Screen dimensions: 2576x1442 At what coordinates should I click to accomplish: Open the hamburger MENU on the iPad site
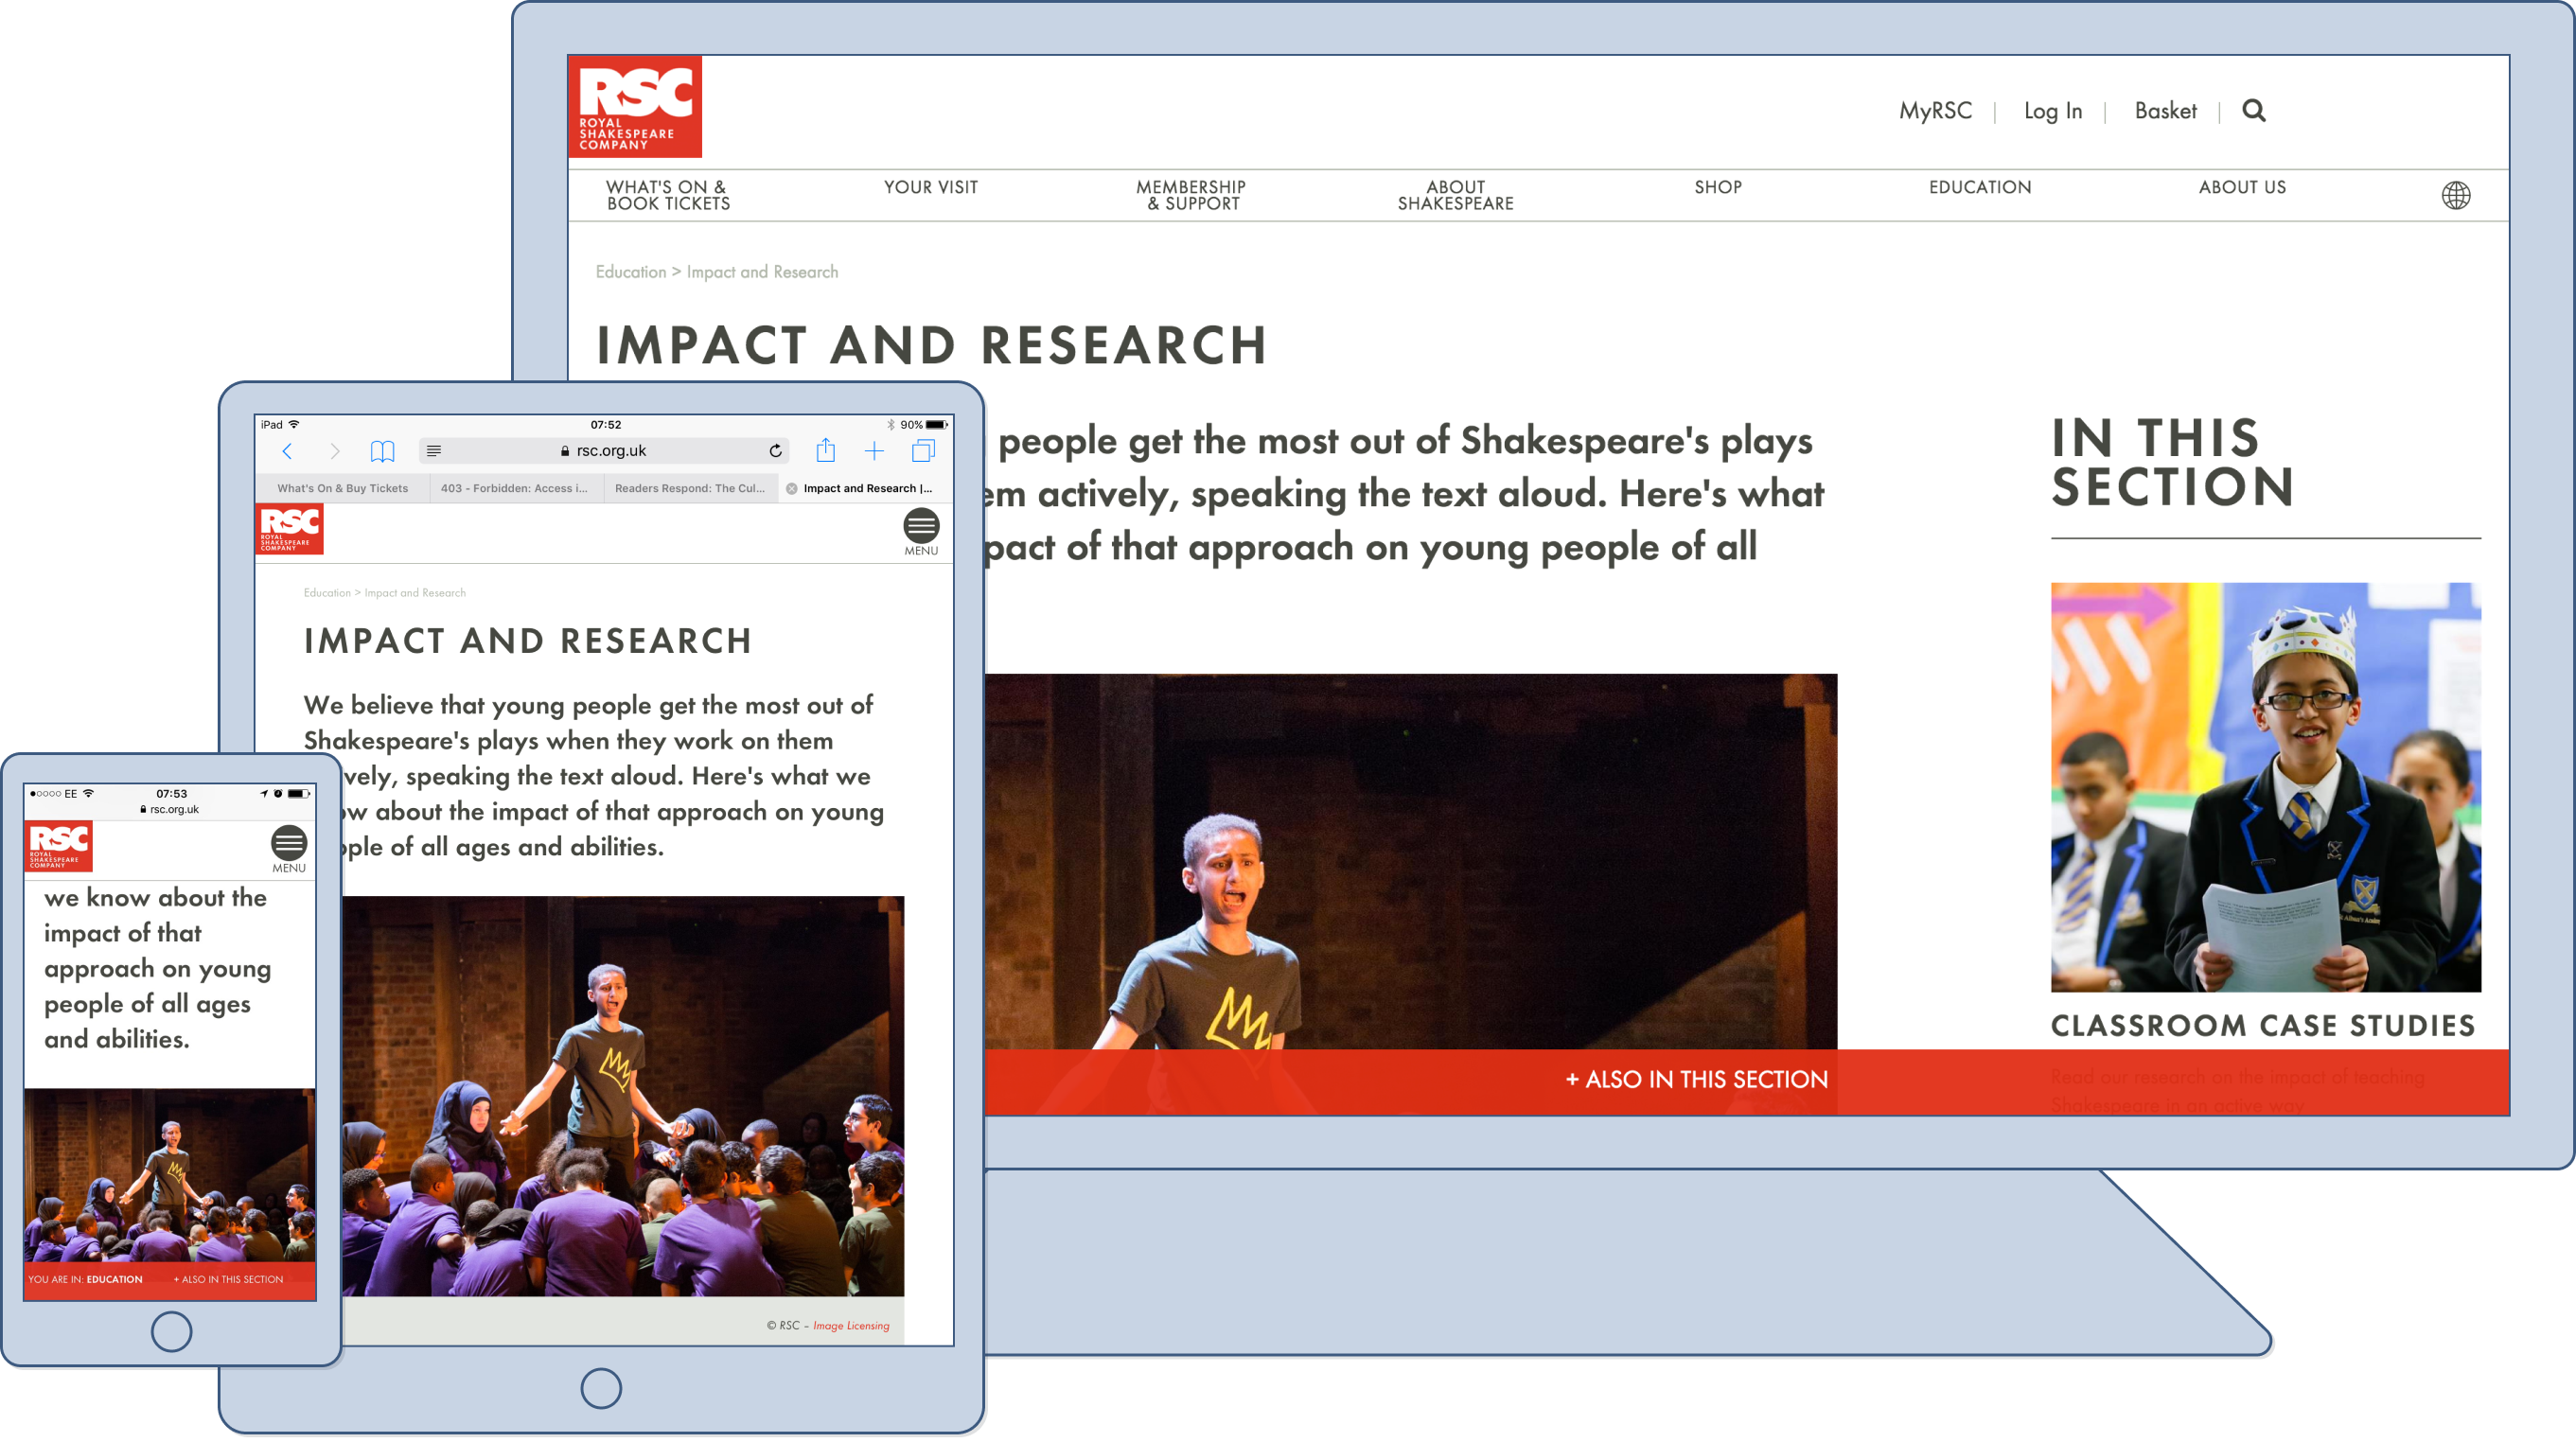pos(921,532)
